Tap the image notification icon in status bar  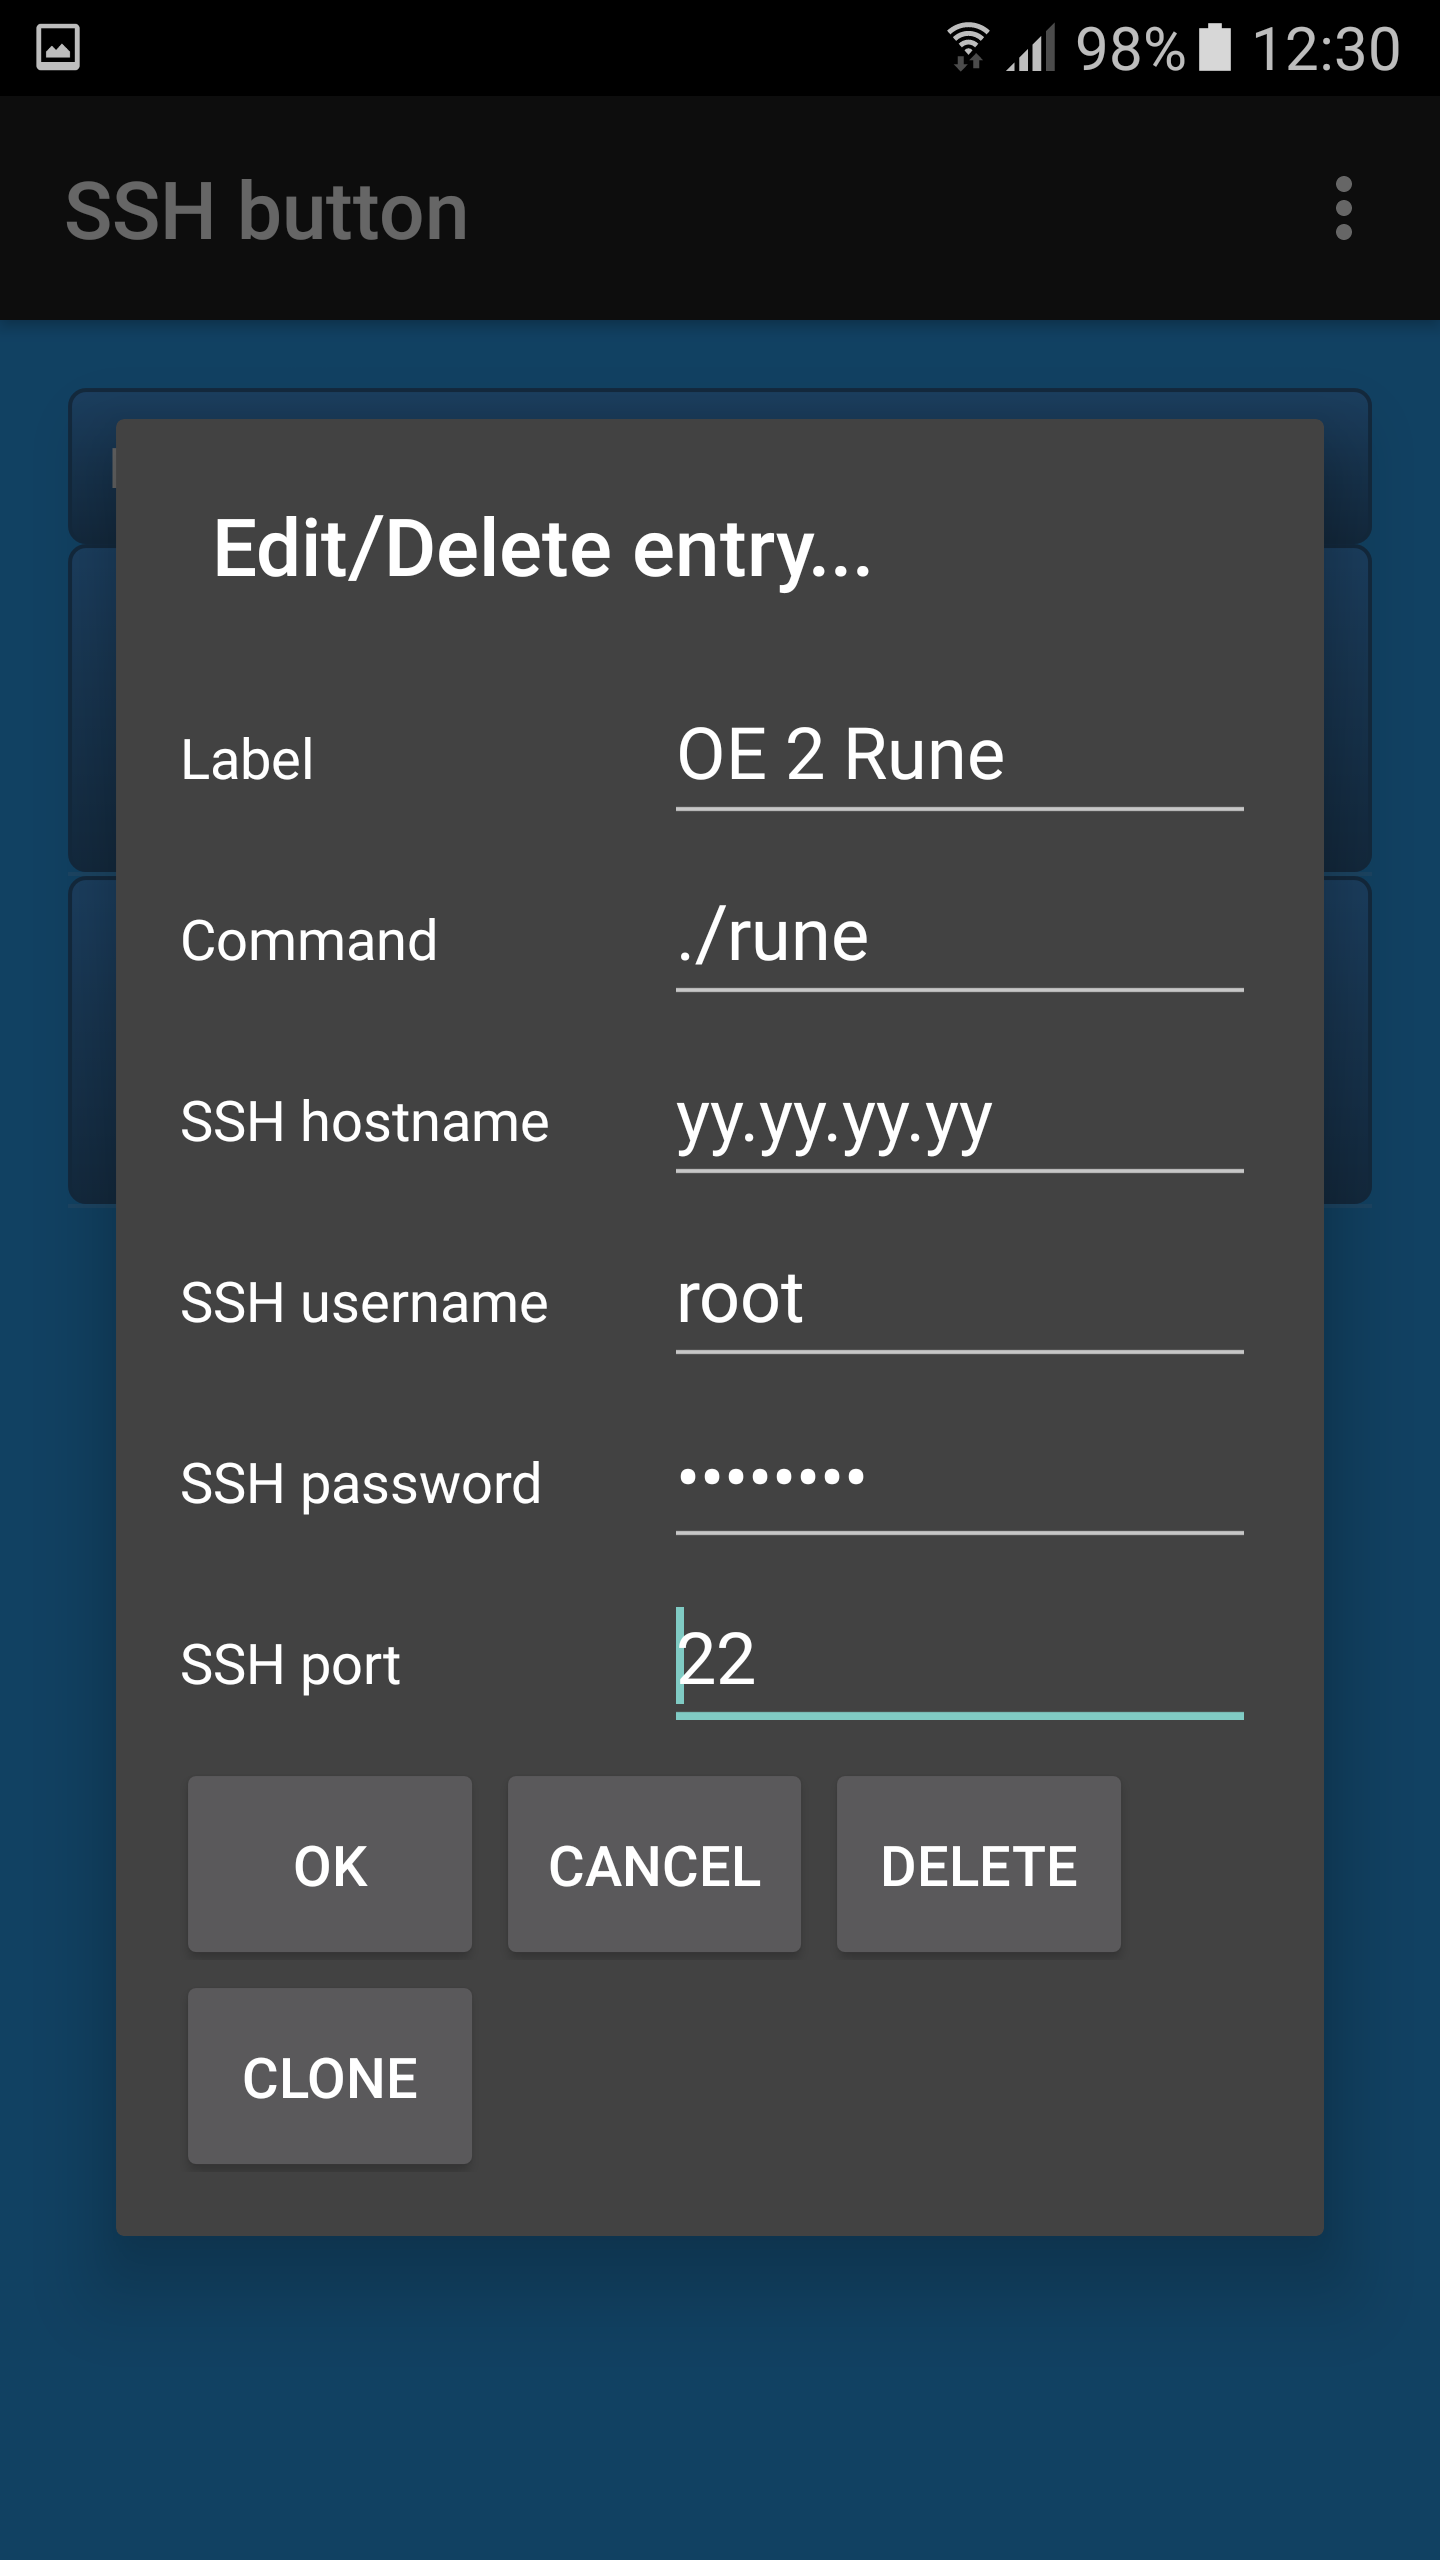tap(58, 48)
